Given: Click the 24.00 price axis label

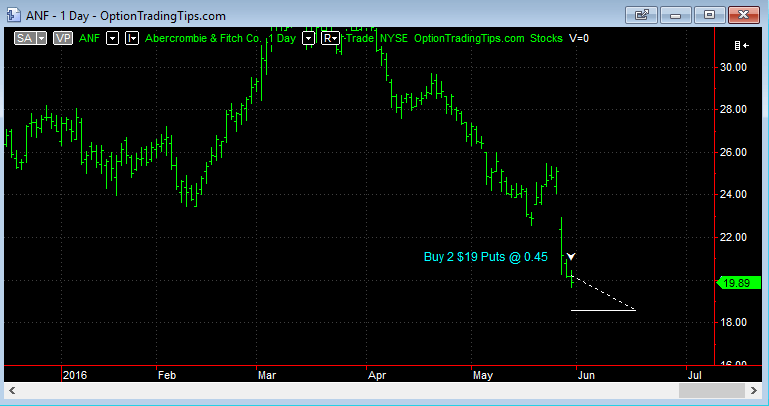Looking at the screenshot, I should coord(733,195).
